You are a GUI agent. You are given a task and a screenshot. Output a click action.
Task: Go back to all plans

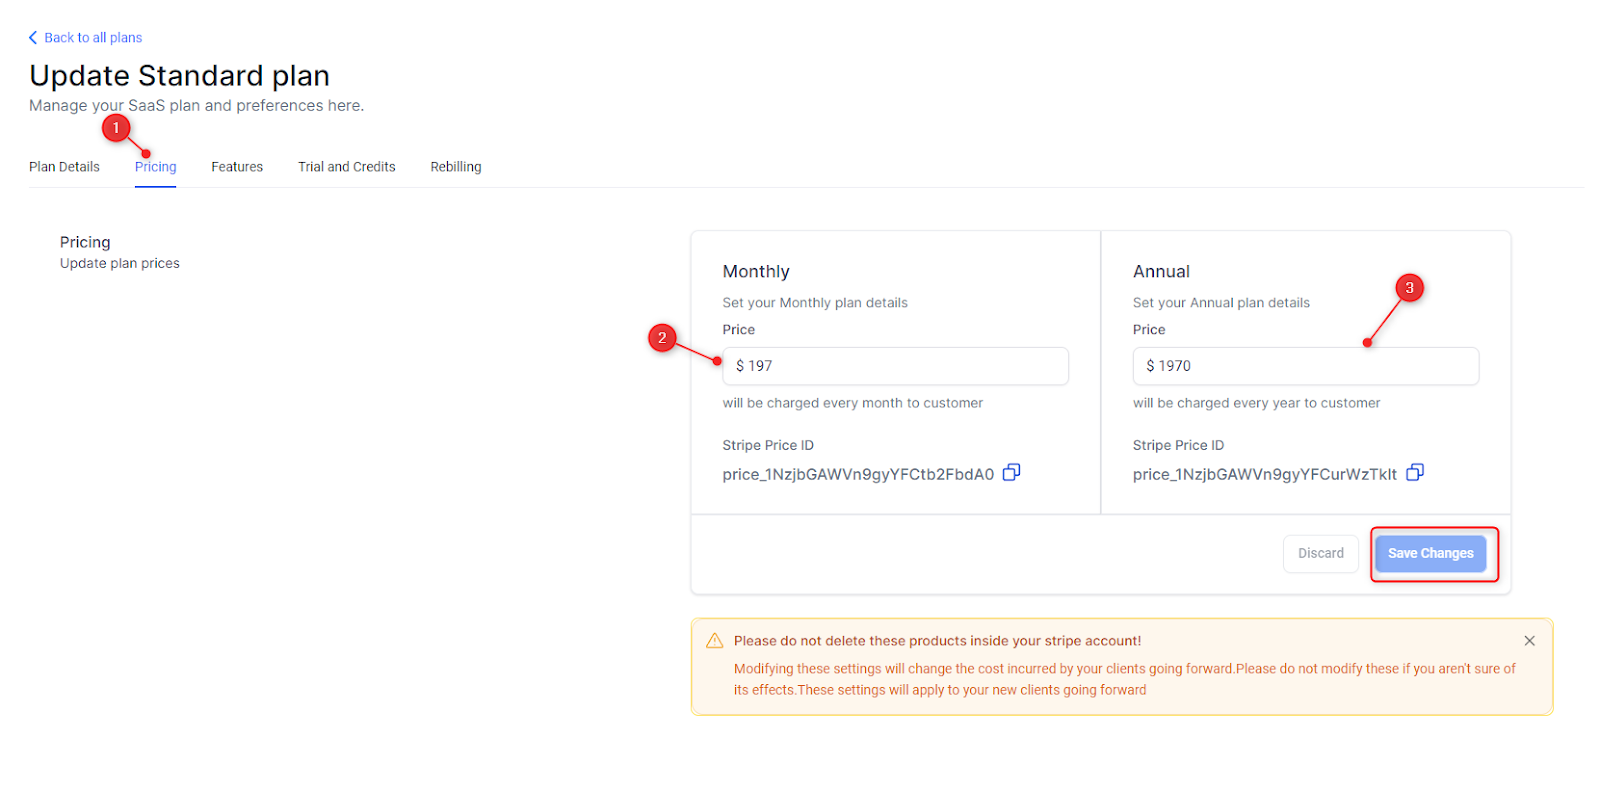click(x=93, y=37)
